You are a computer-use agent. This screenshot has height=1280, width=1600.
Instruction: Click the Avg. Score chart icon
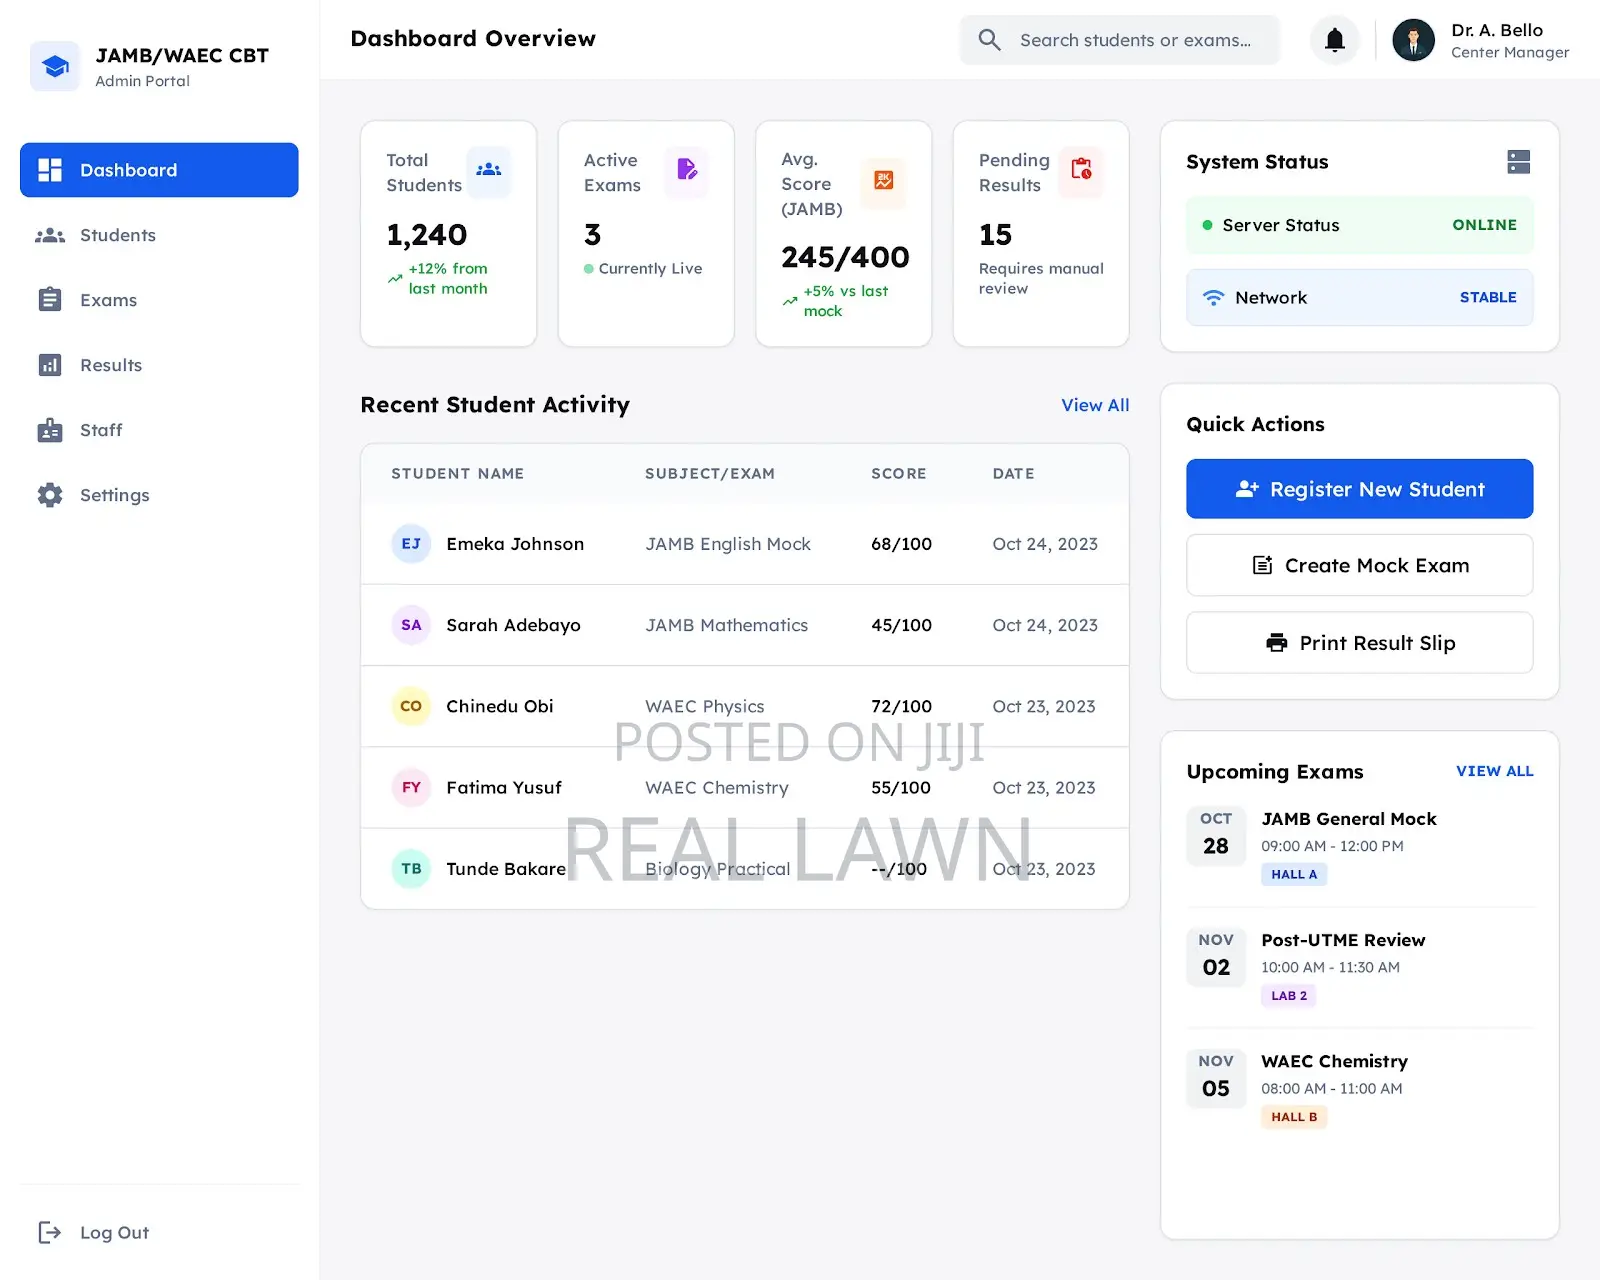coord(884,181)
